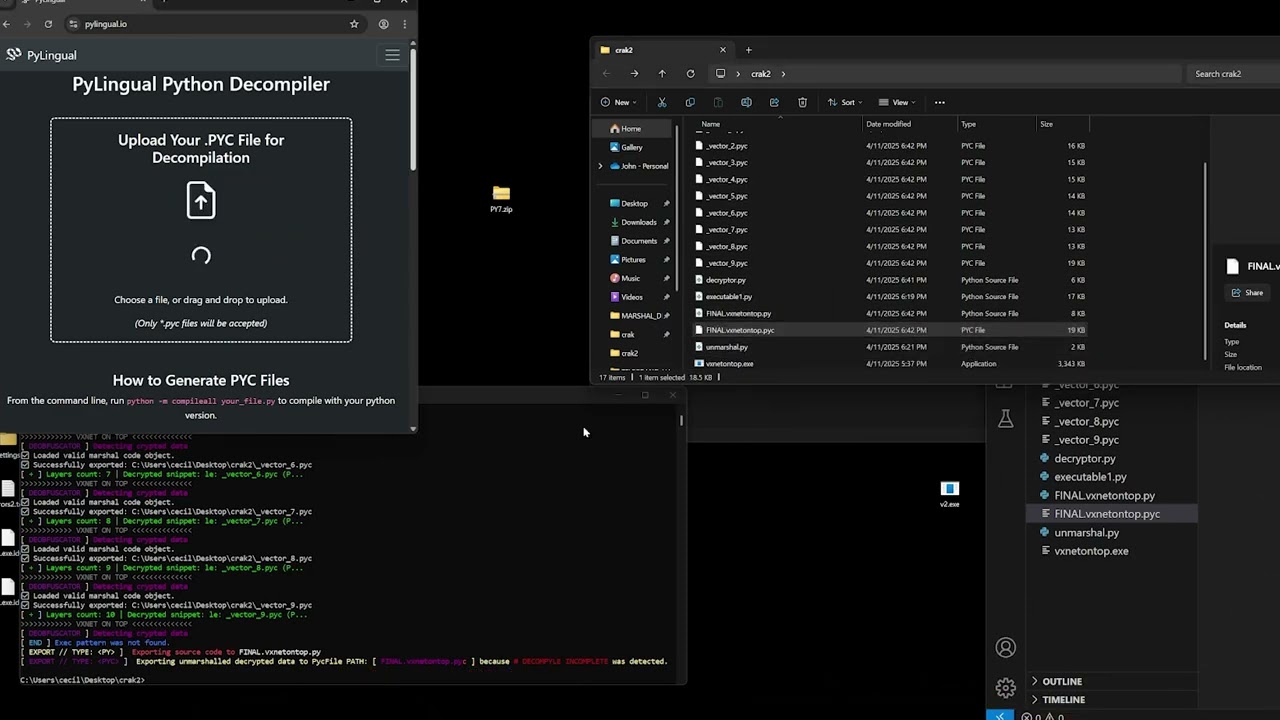
Task: Open Videos in Explorer quick access
Action: [x=631, y=297]
